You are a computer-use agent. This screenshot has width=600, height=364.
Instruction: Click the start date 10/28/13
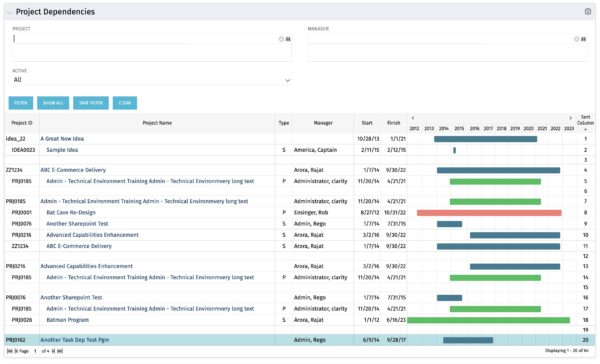[x=368, y=139]
